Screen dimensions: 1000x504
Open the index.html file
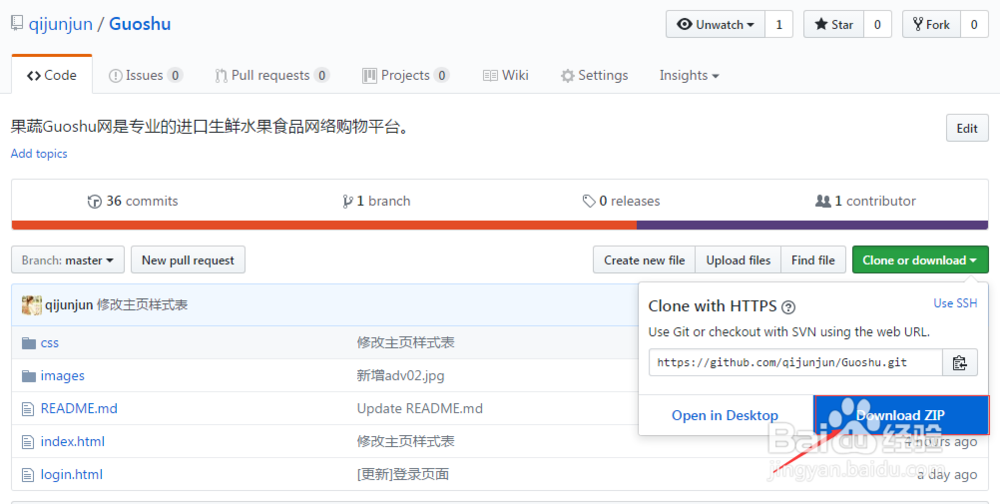coord(73,441)
